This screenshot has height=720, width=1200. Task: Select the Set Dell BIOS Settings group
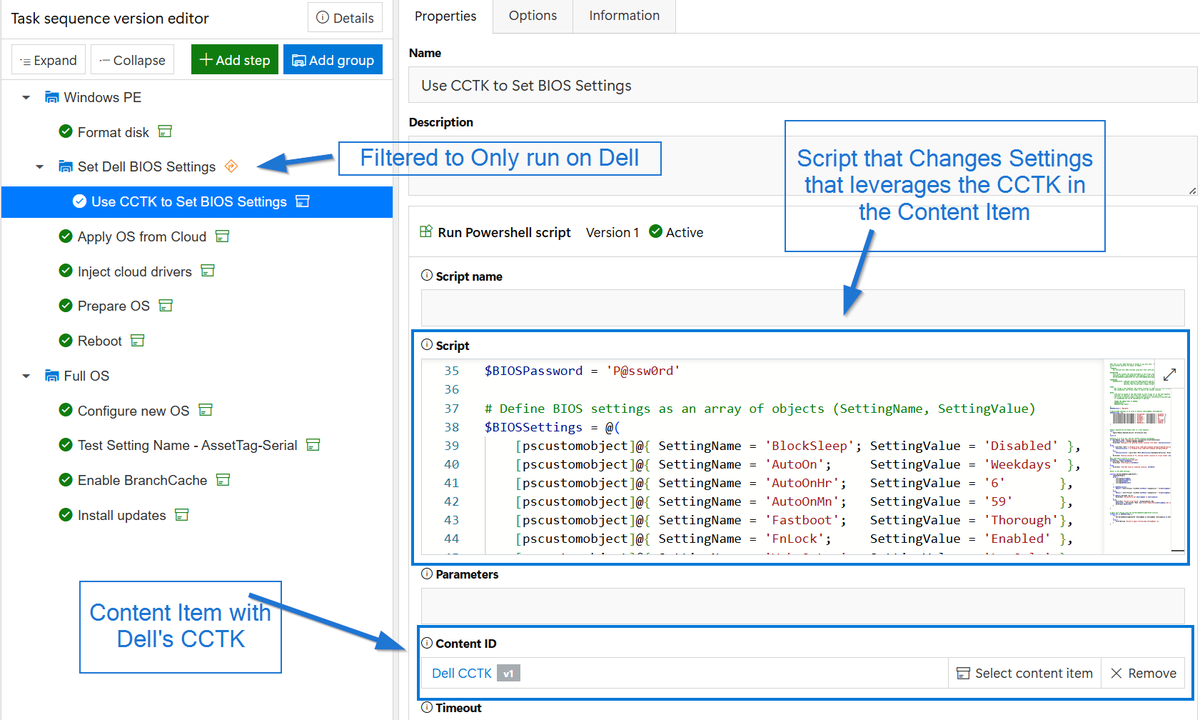[146, 167]
